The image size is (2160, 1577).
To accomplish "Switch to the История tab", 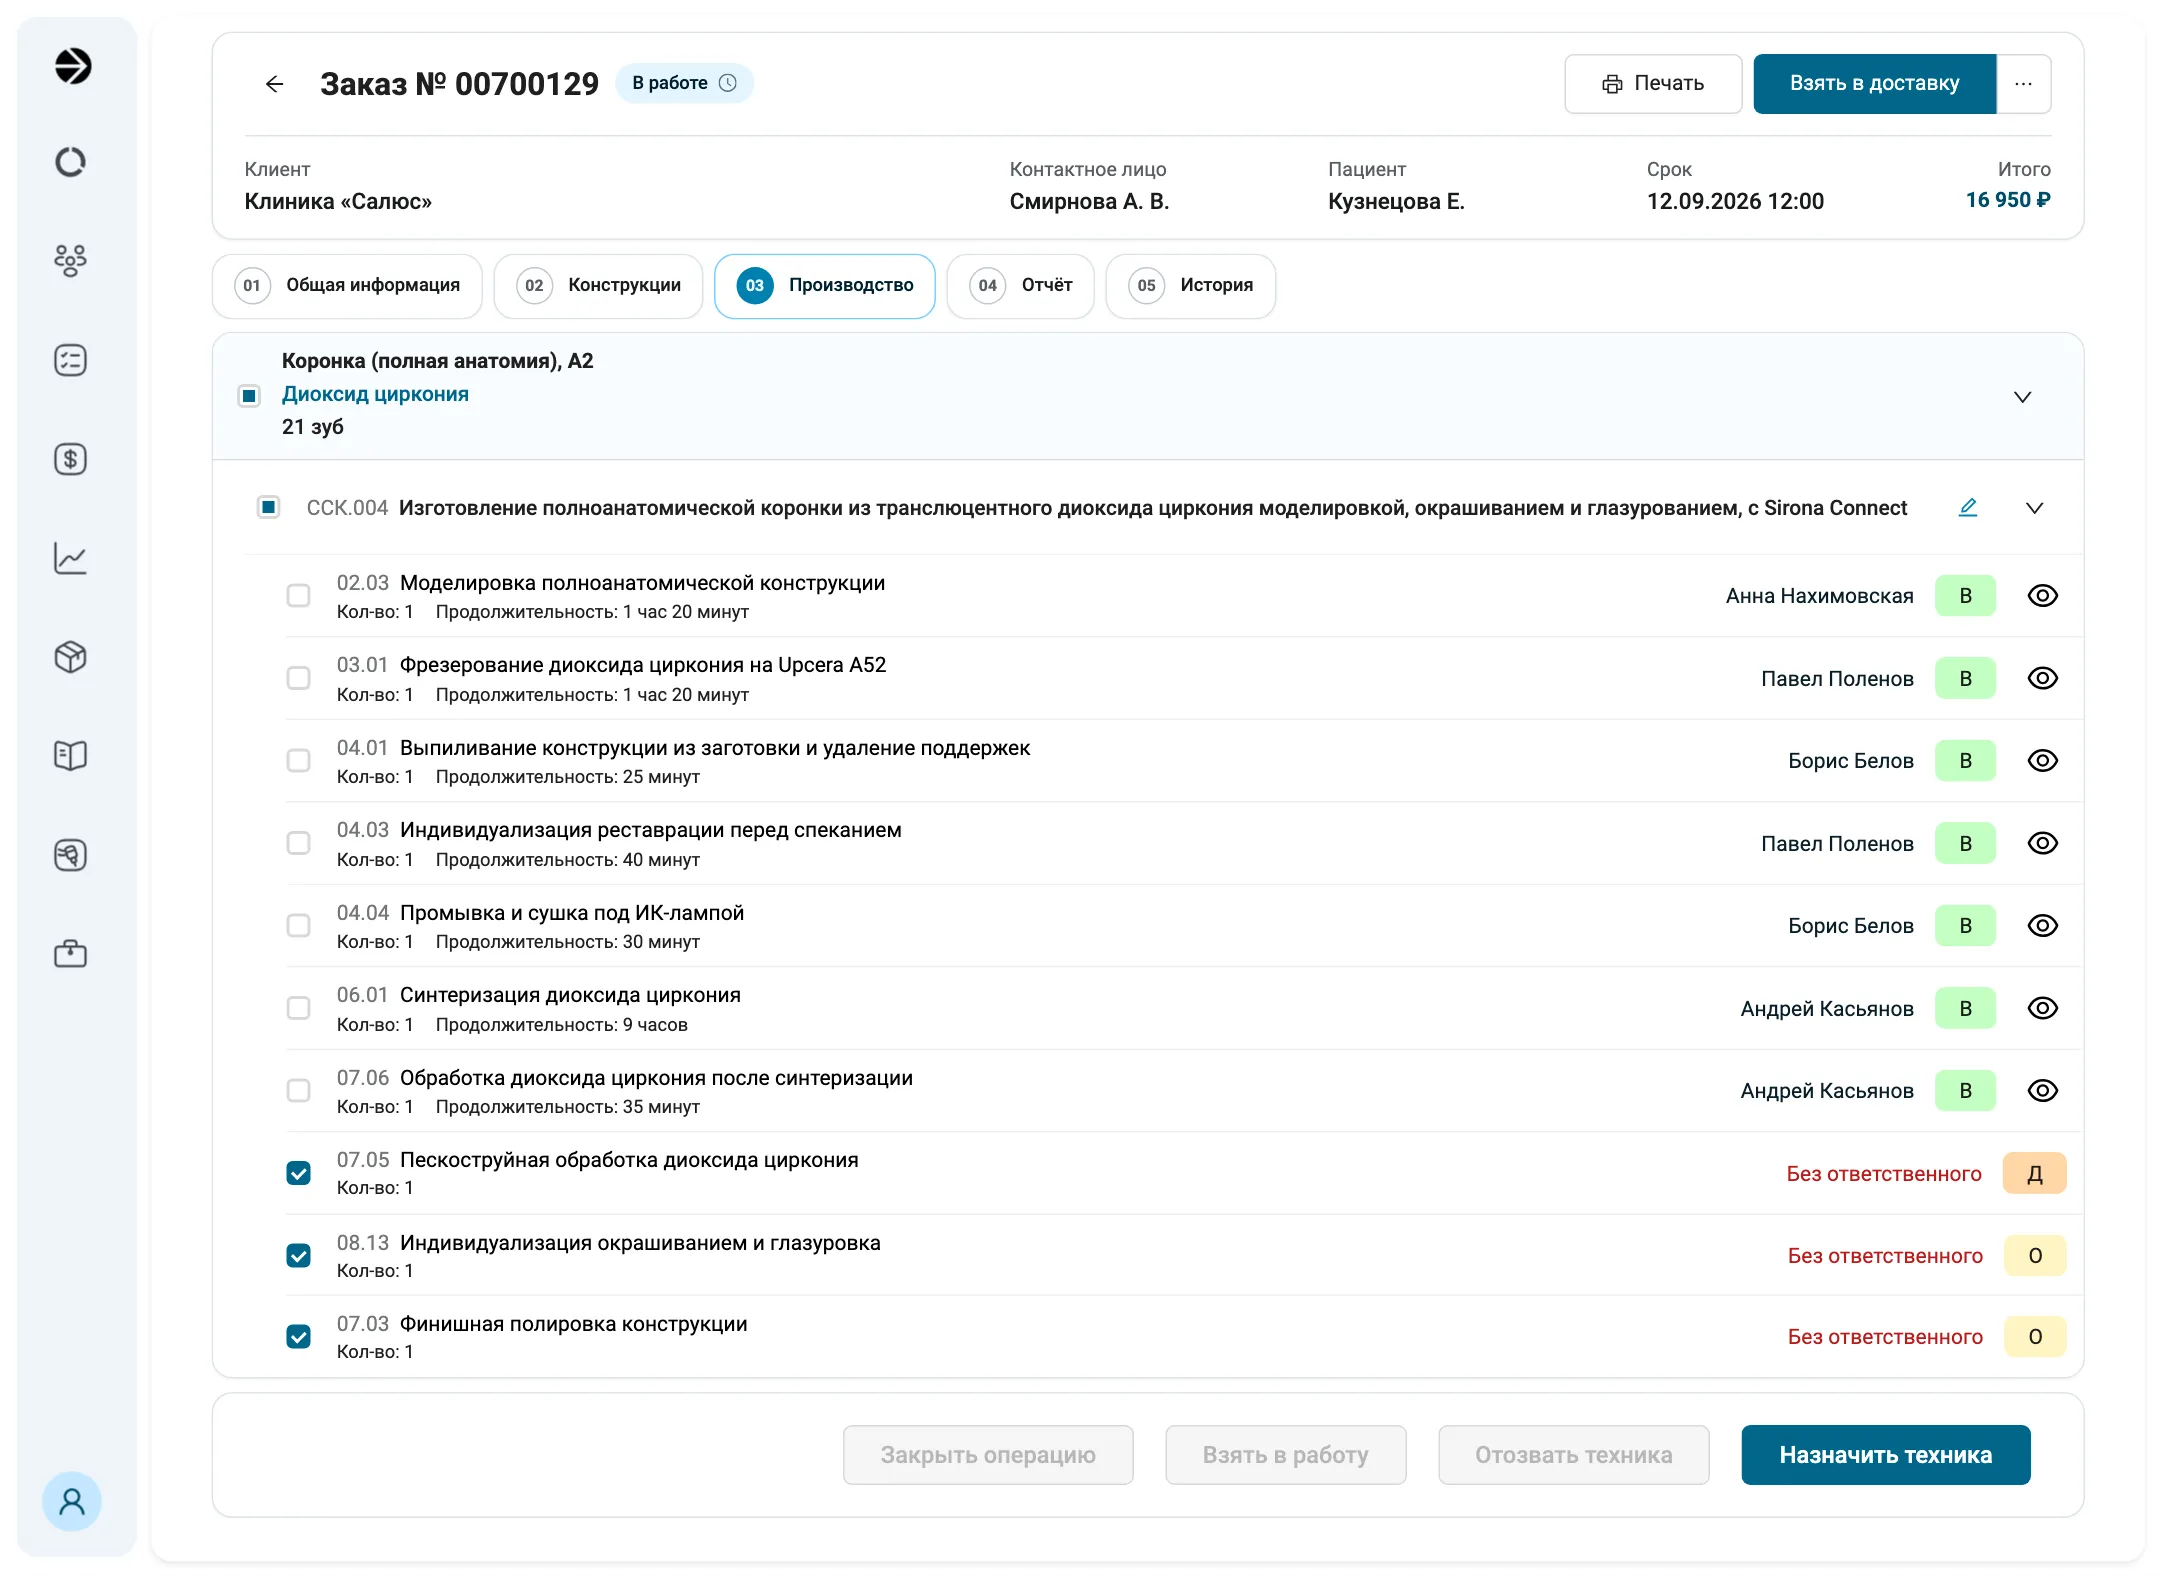I will click(1190, 286).
